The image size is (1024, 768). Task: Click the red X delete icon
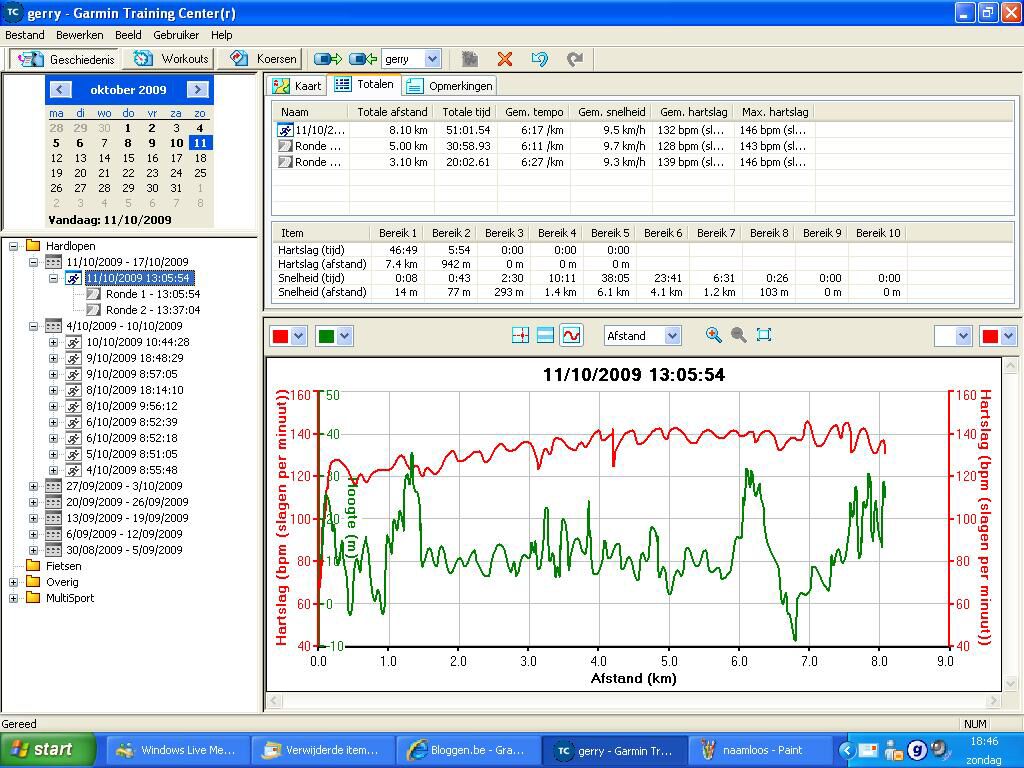(505, 59)
